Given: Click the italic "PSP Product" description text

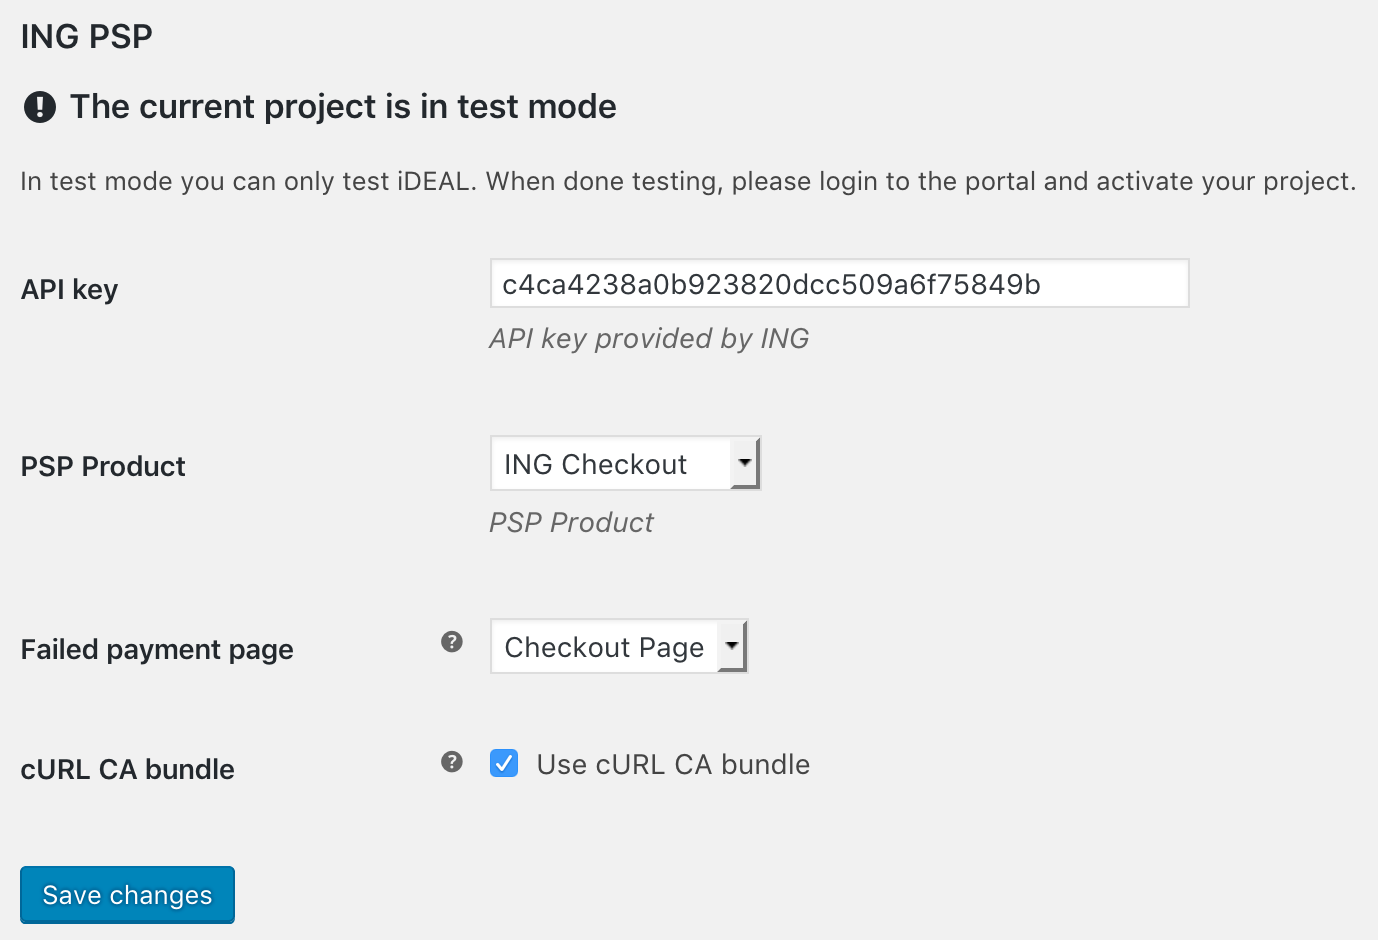Looking at the screenshot, I should 571,523.
